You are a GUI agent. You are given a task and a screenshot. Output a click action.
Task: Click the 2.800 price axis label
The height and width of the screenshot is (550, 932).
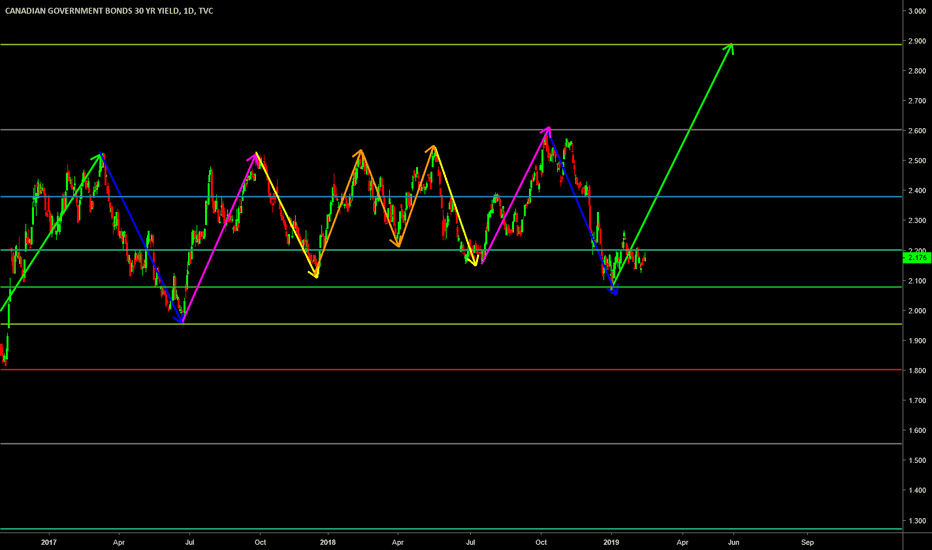pos(917,71)
